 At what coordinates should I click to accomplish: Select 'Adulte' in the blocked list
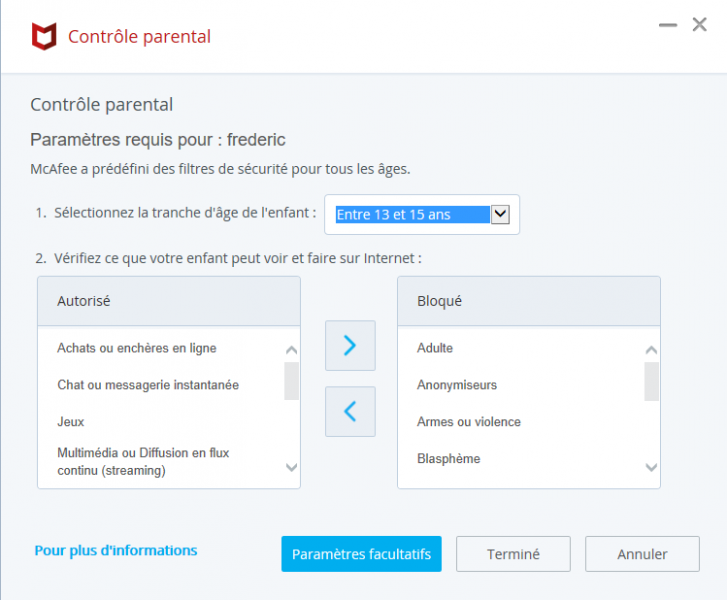pyautogui.click(x=435, y=348)
